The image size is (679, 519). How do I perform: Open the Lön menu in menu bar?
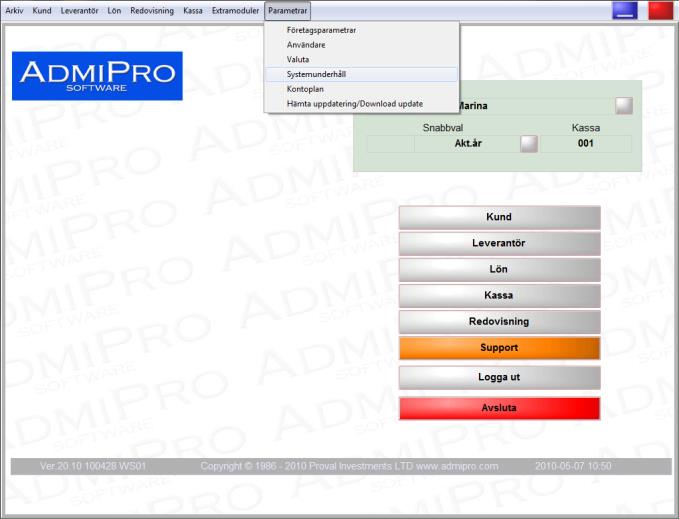(x=114, y=10)
